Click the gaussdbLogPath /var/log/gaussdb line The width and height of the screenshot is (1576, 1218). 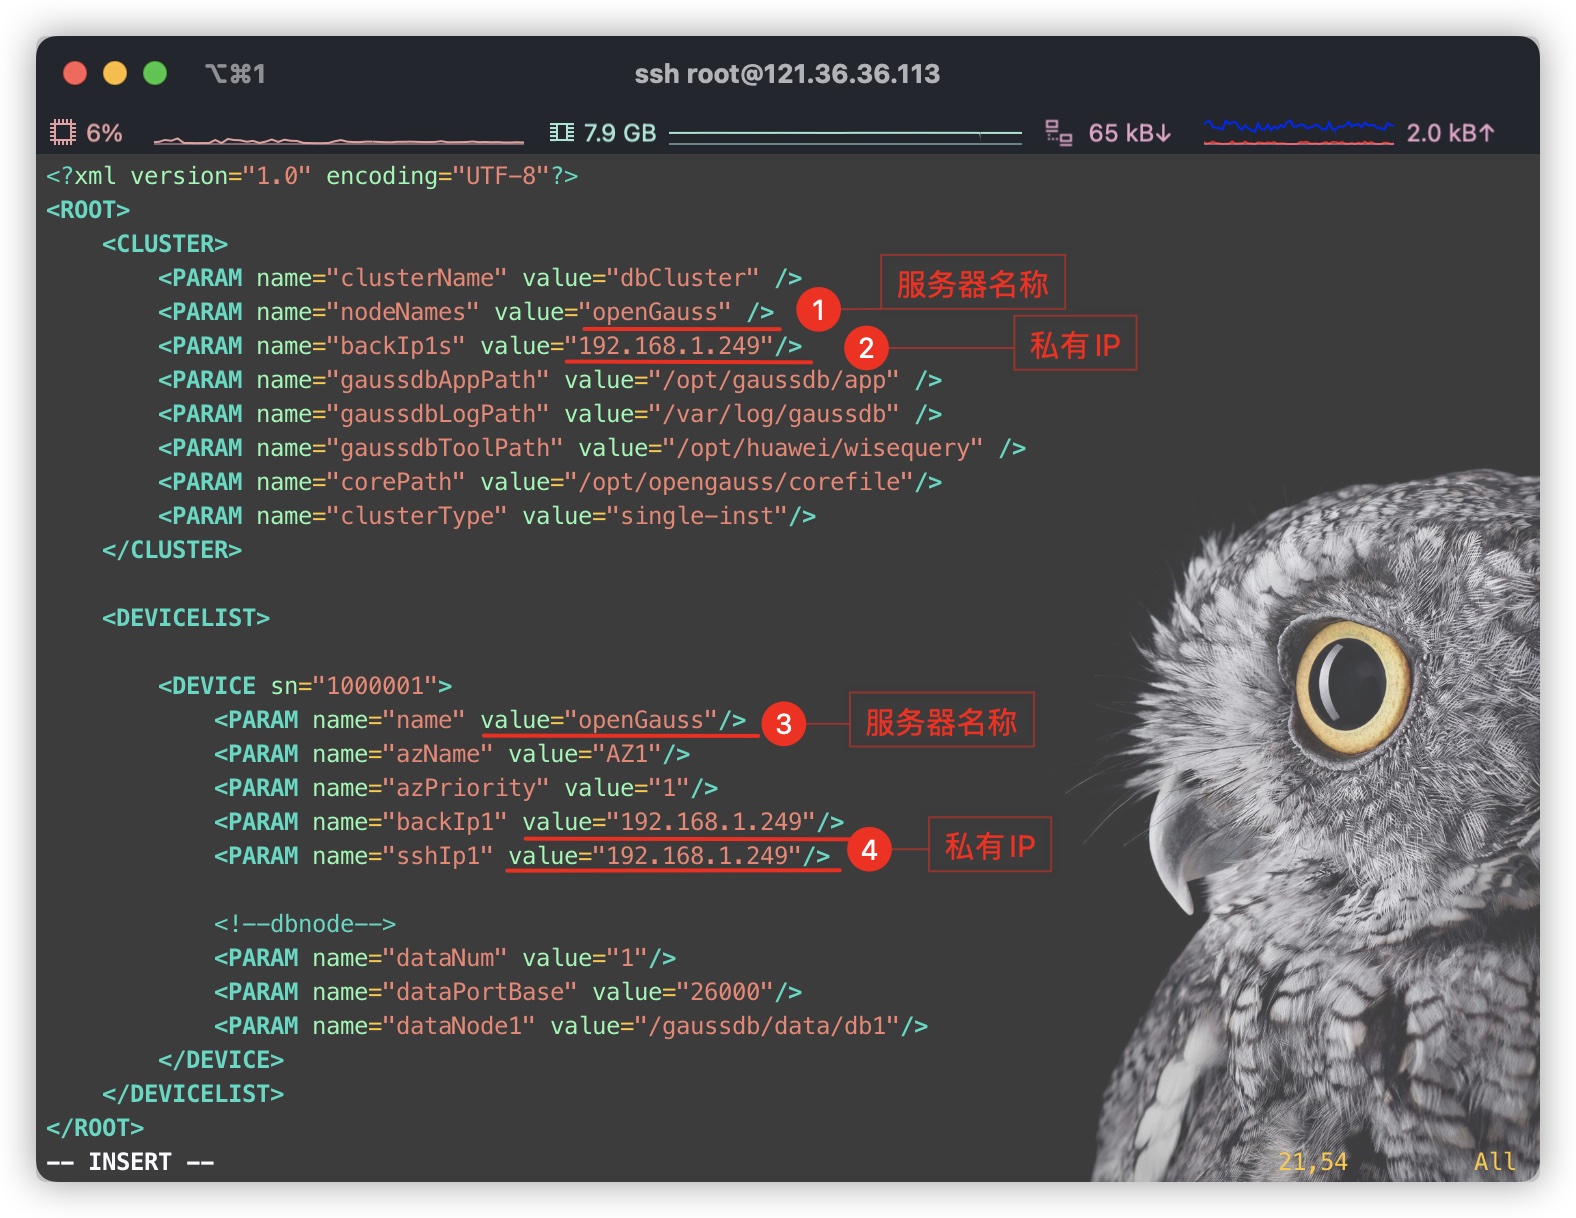coord(550,414)
